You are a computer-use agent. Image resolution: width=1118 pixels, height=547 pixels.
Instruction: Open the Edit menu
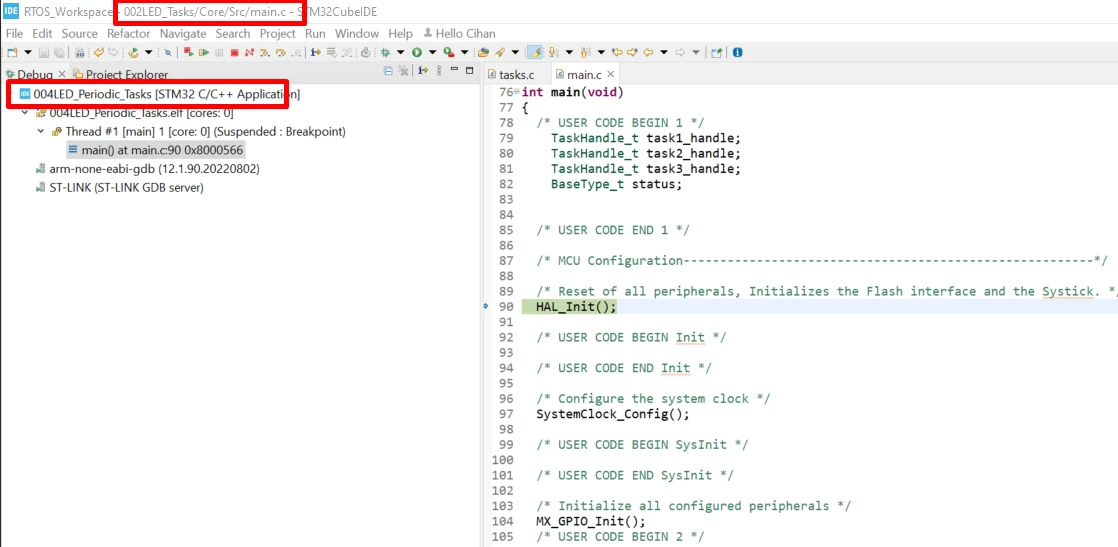[x=42, y=34]
